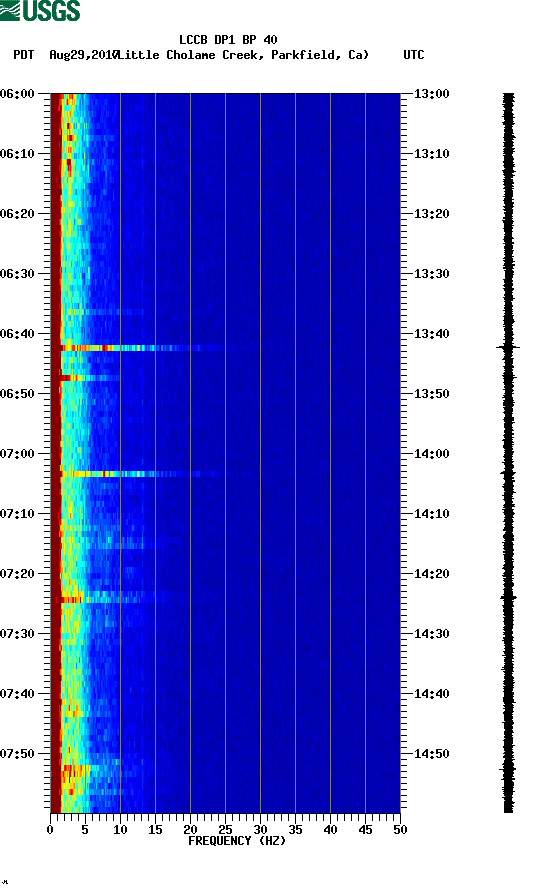Image resolution: width=552 pixels, height=893 pixels.
Task: Click the 'FREQUENCY (HZ)' axis label
Action: click(237, 841)
